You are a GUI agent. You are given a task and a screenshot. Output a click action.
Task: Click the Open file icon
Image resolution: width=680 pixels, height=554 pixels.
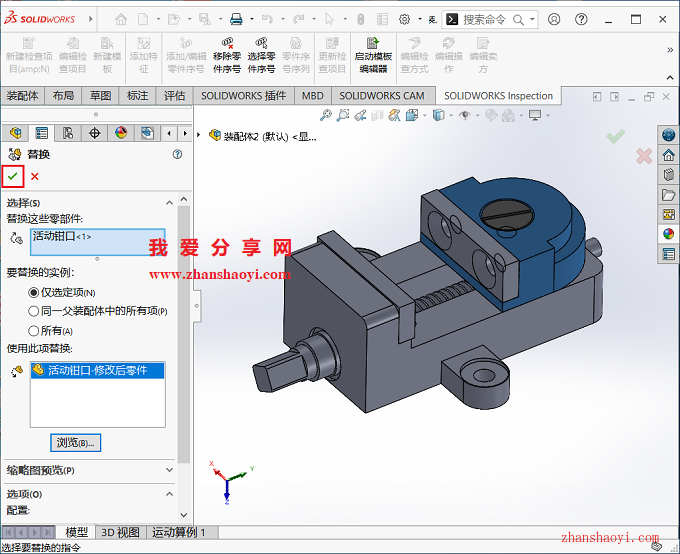[x=174, y=19]
